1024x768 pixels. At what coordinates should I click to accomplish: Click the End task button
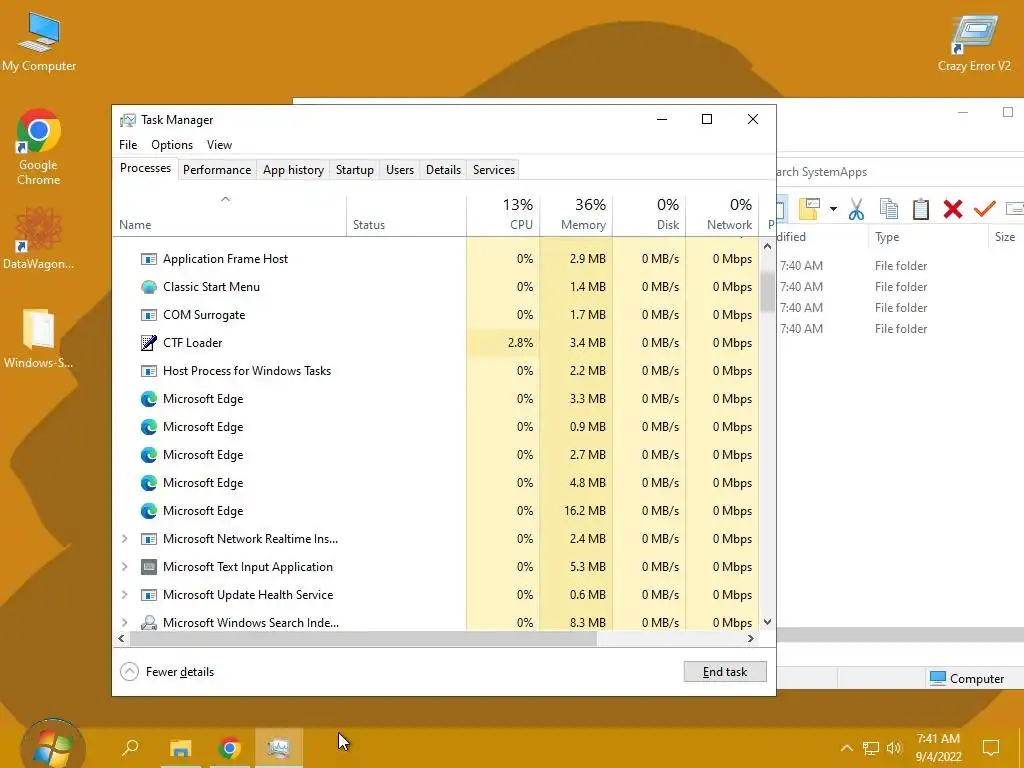(725, 672)
